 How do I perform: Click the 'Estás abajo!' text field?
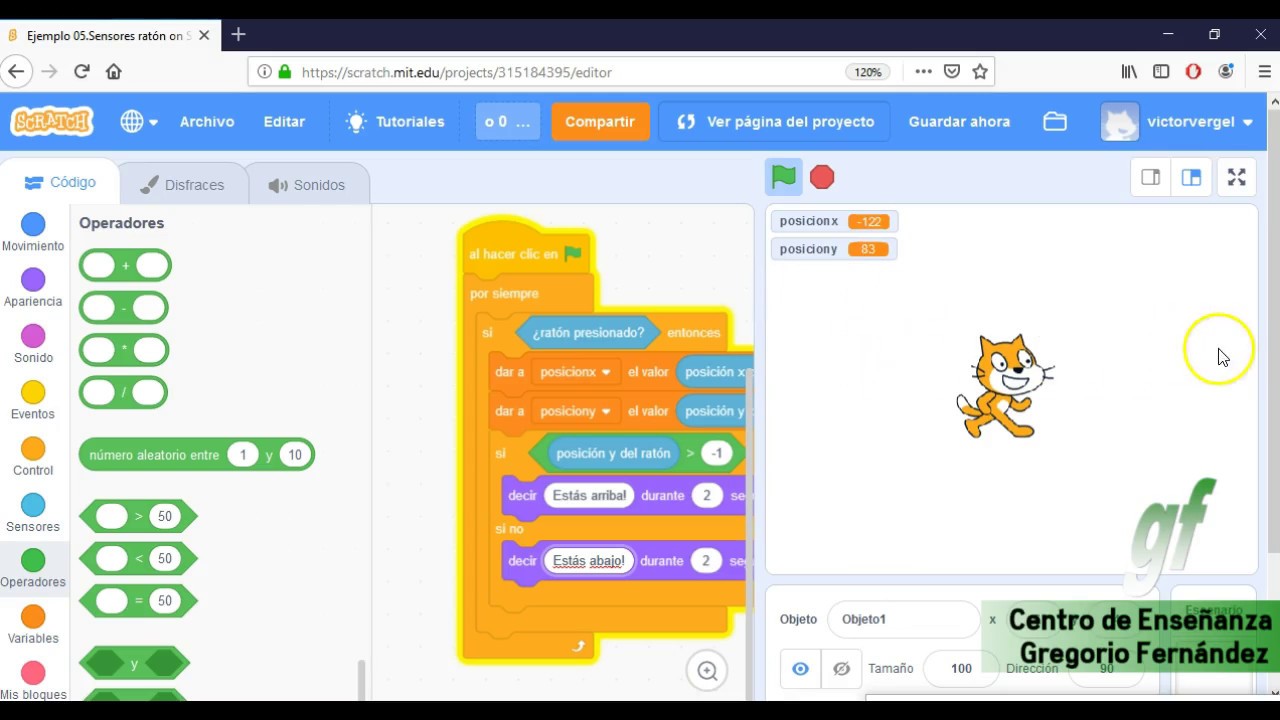tap(588, 561)
